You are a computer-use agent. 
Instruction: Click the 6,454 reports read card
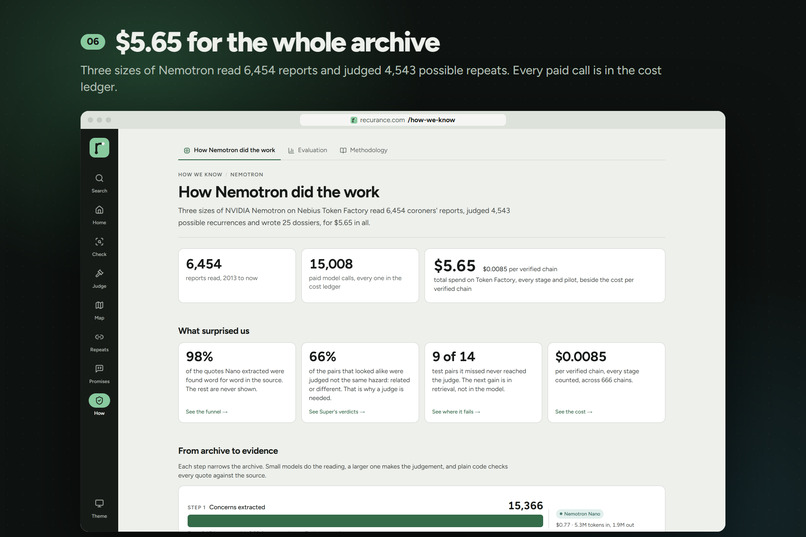point(237,275)
